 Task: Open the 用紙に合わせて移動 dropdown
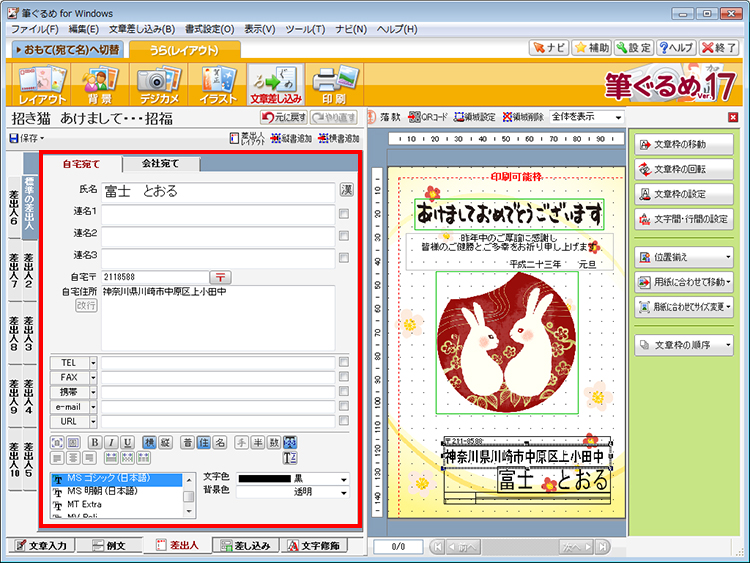(x=684, y=282)
